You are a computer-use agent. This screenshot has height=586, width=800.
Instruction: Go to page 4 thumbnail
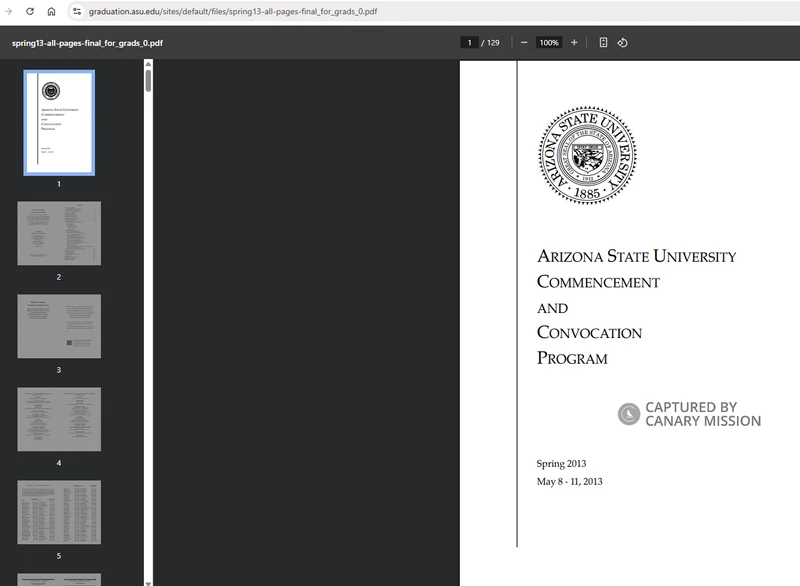coord(59,419)
